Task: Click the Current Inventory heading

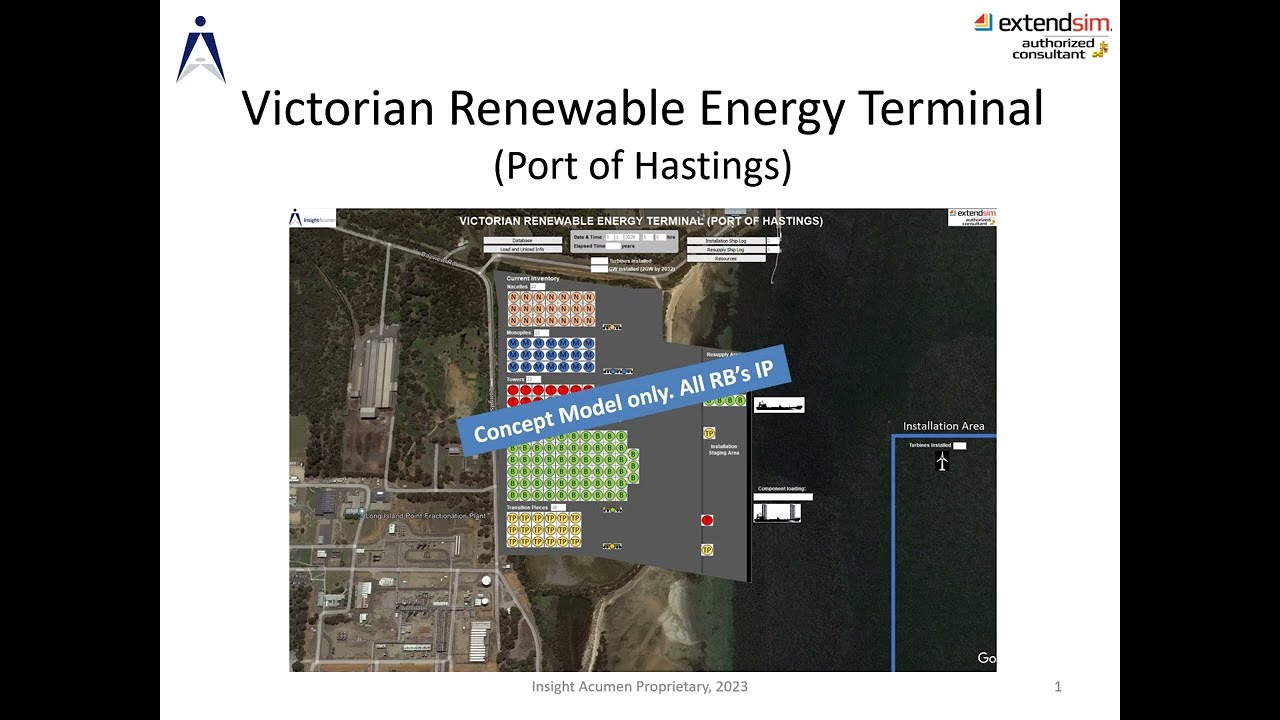Action: coord(533,278)
